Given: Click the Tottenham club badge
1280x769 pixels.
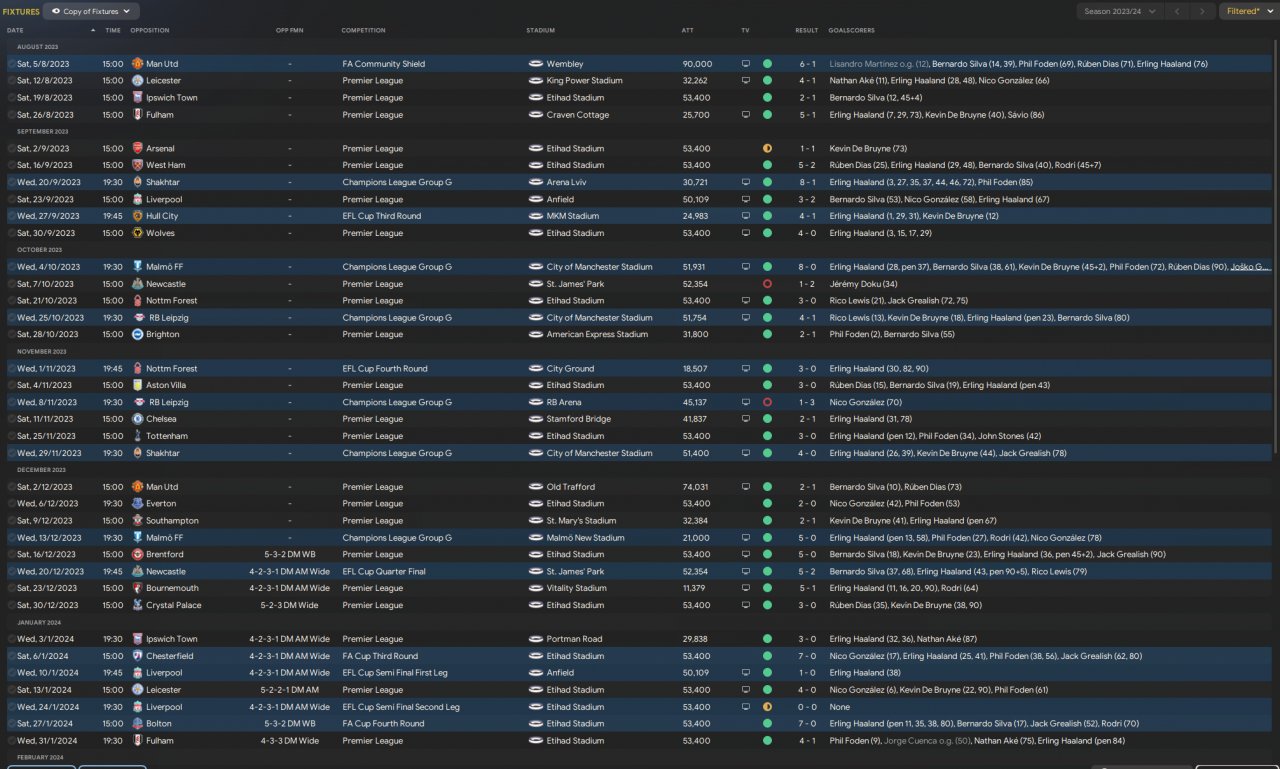Looking at the screenshot, I should [x=137, y=437].
